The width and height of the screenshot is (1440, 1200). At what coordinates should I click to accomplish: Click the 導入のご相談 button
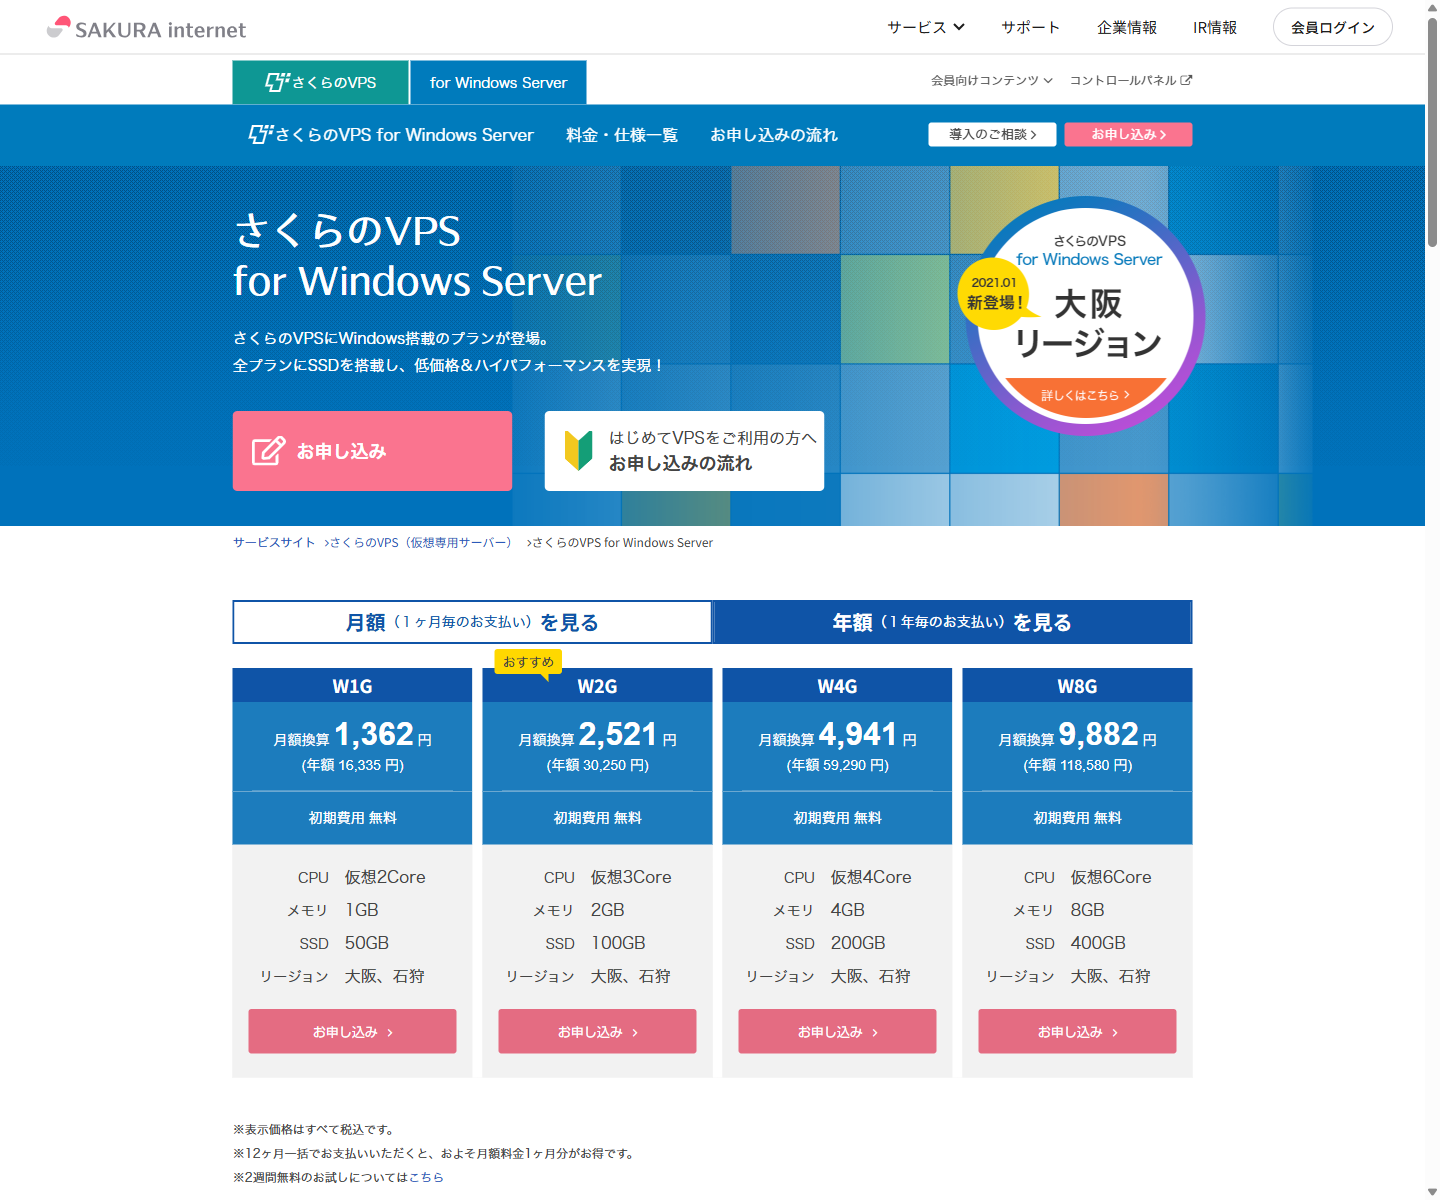click(992, 134)
